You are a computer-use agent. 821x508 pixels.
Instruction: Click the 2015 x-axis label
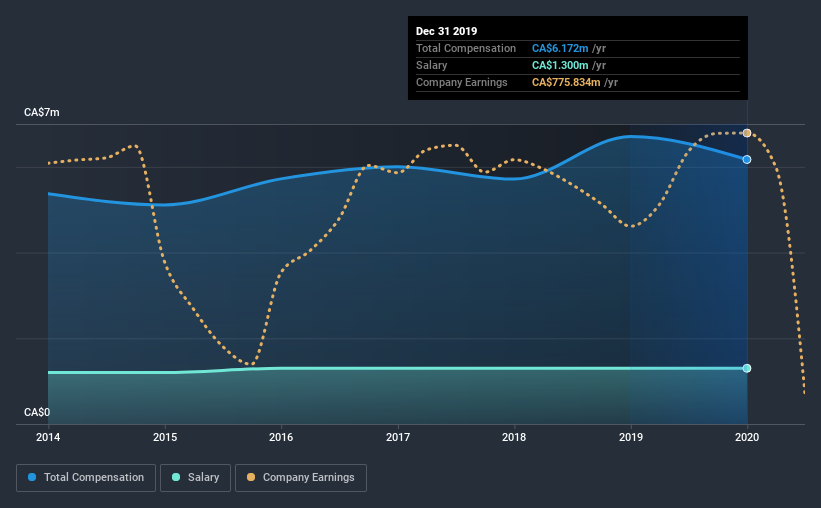click(165, 437)
